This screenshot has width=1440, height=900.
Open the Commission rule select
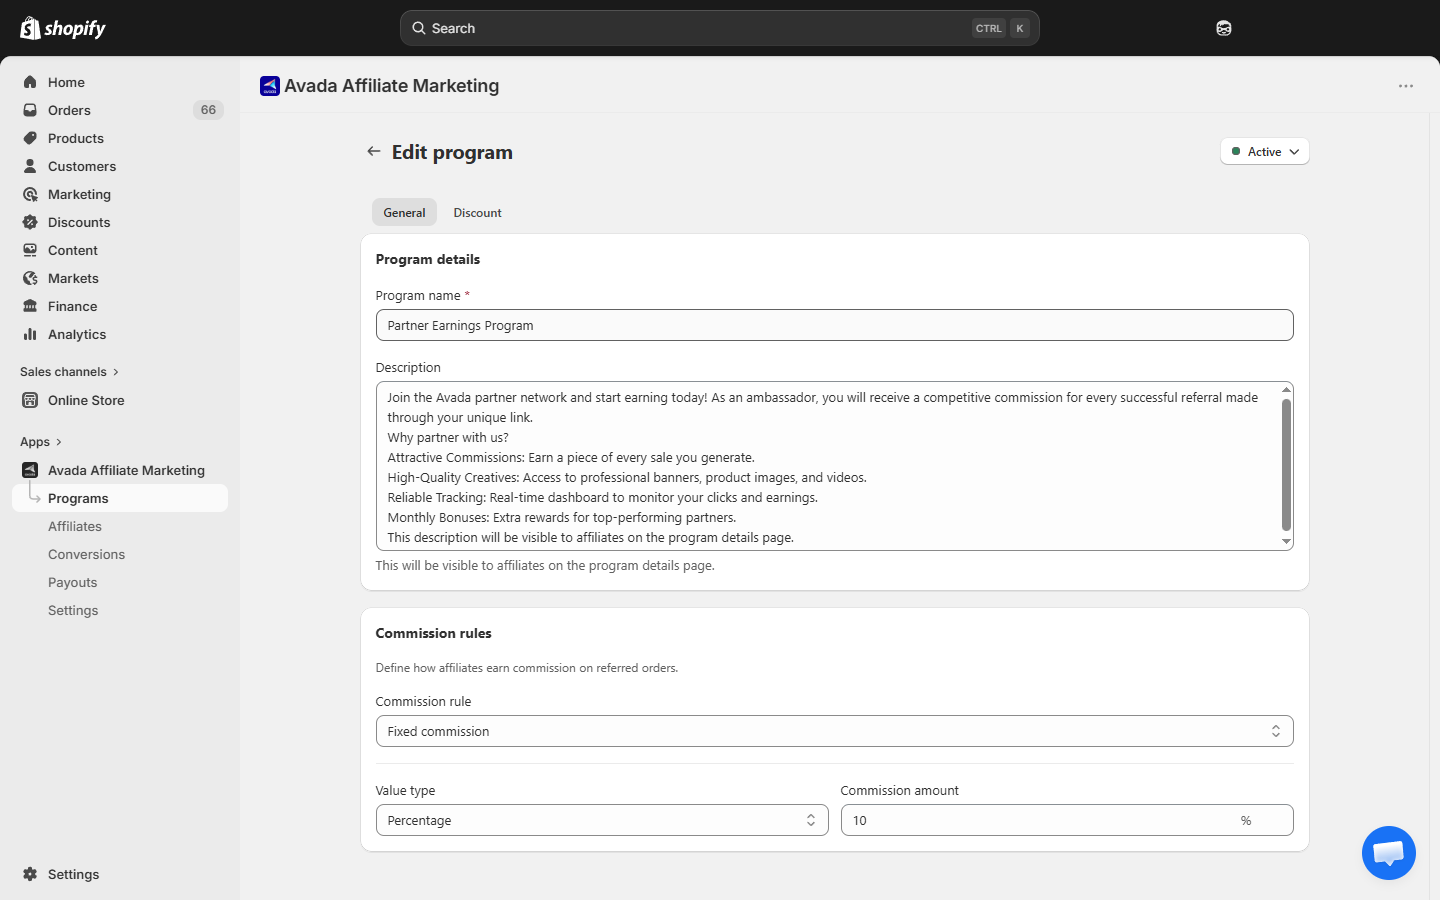tap(834, 731)
